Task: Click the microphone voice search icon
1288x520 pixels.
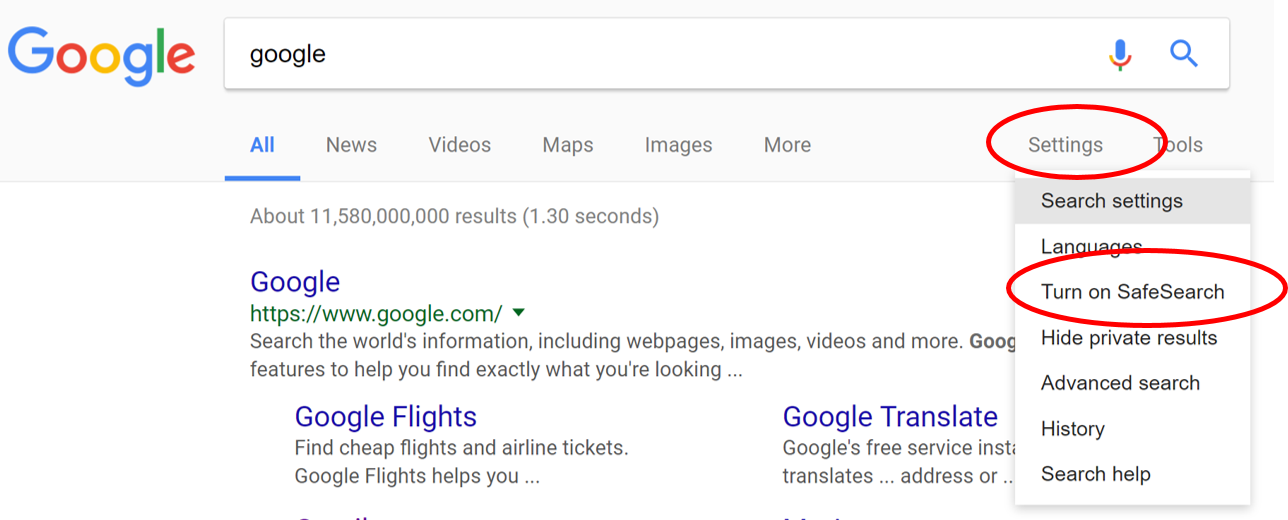Action: pyautogui.click(x=1120, y=54)
